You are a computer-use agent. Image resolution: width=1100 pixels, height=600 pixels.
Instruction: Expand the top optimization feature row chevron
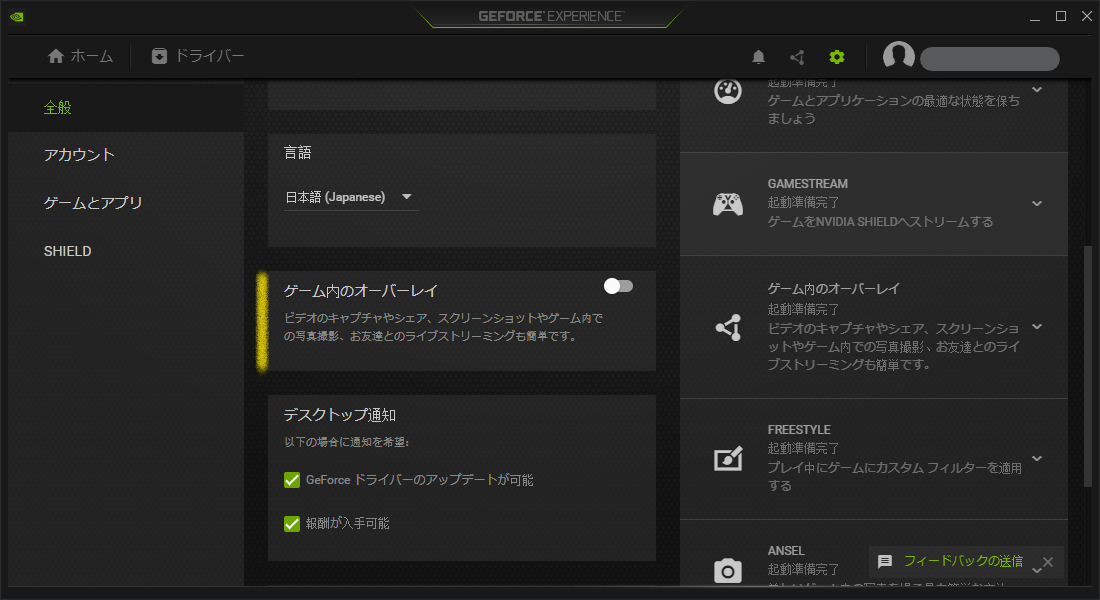[1037, 90]
